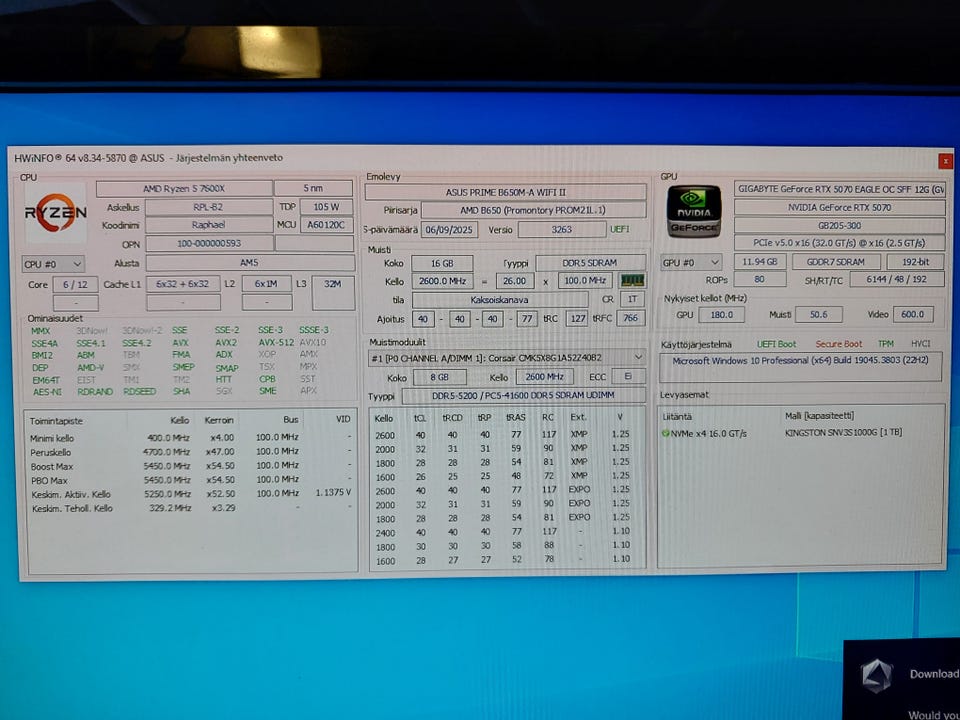Click the Download notification text
The image size is (960, 720).
pyautogui.click(x=933, y=674)
